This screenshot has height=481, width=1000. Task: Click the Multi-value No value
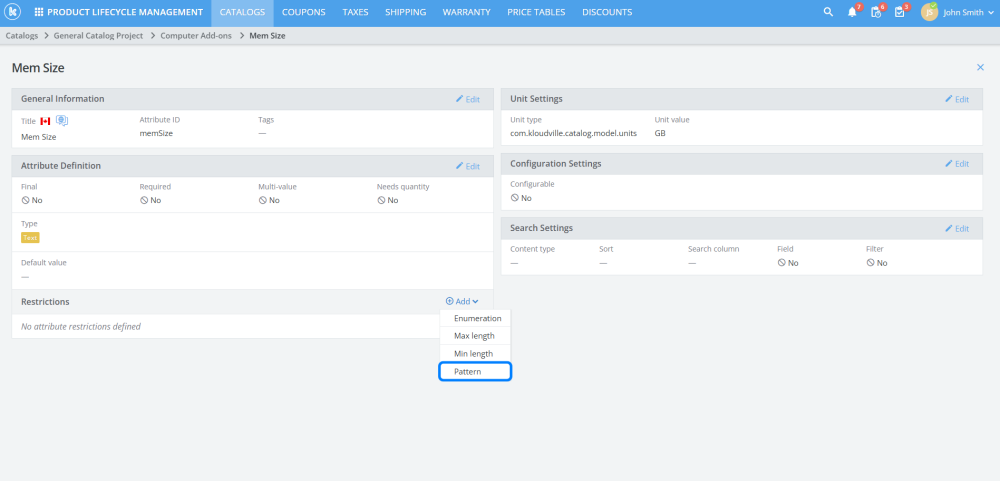tap(269, 200)
